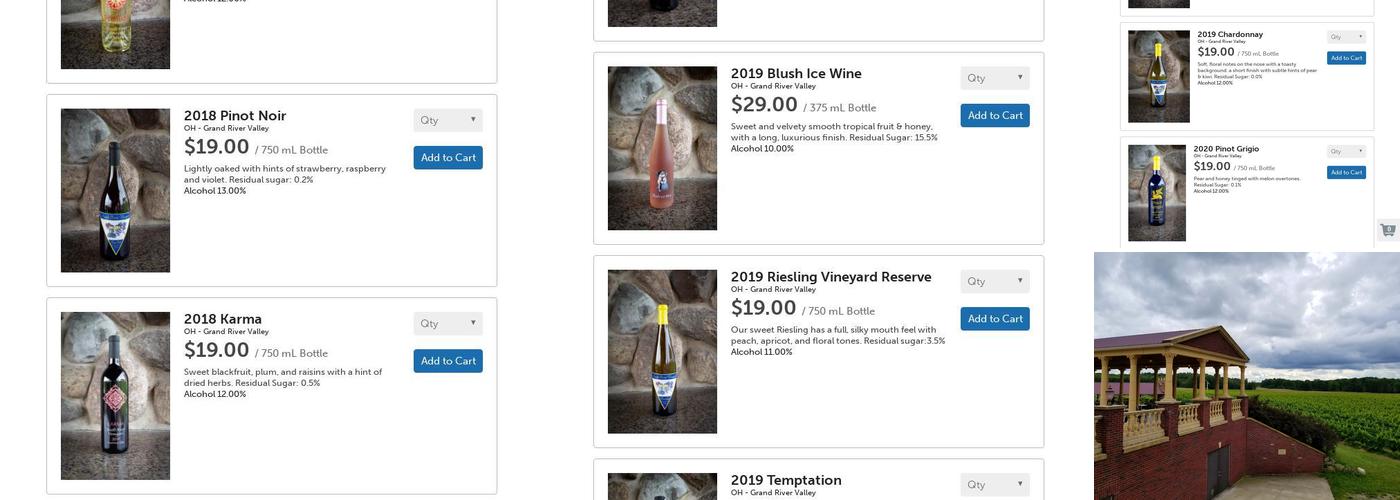Click the pink Blush Ice Wine bottle image
The image size is (1400, 500).
click(662, 148)
